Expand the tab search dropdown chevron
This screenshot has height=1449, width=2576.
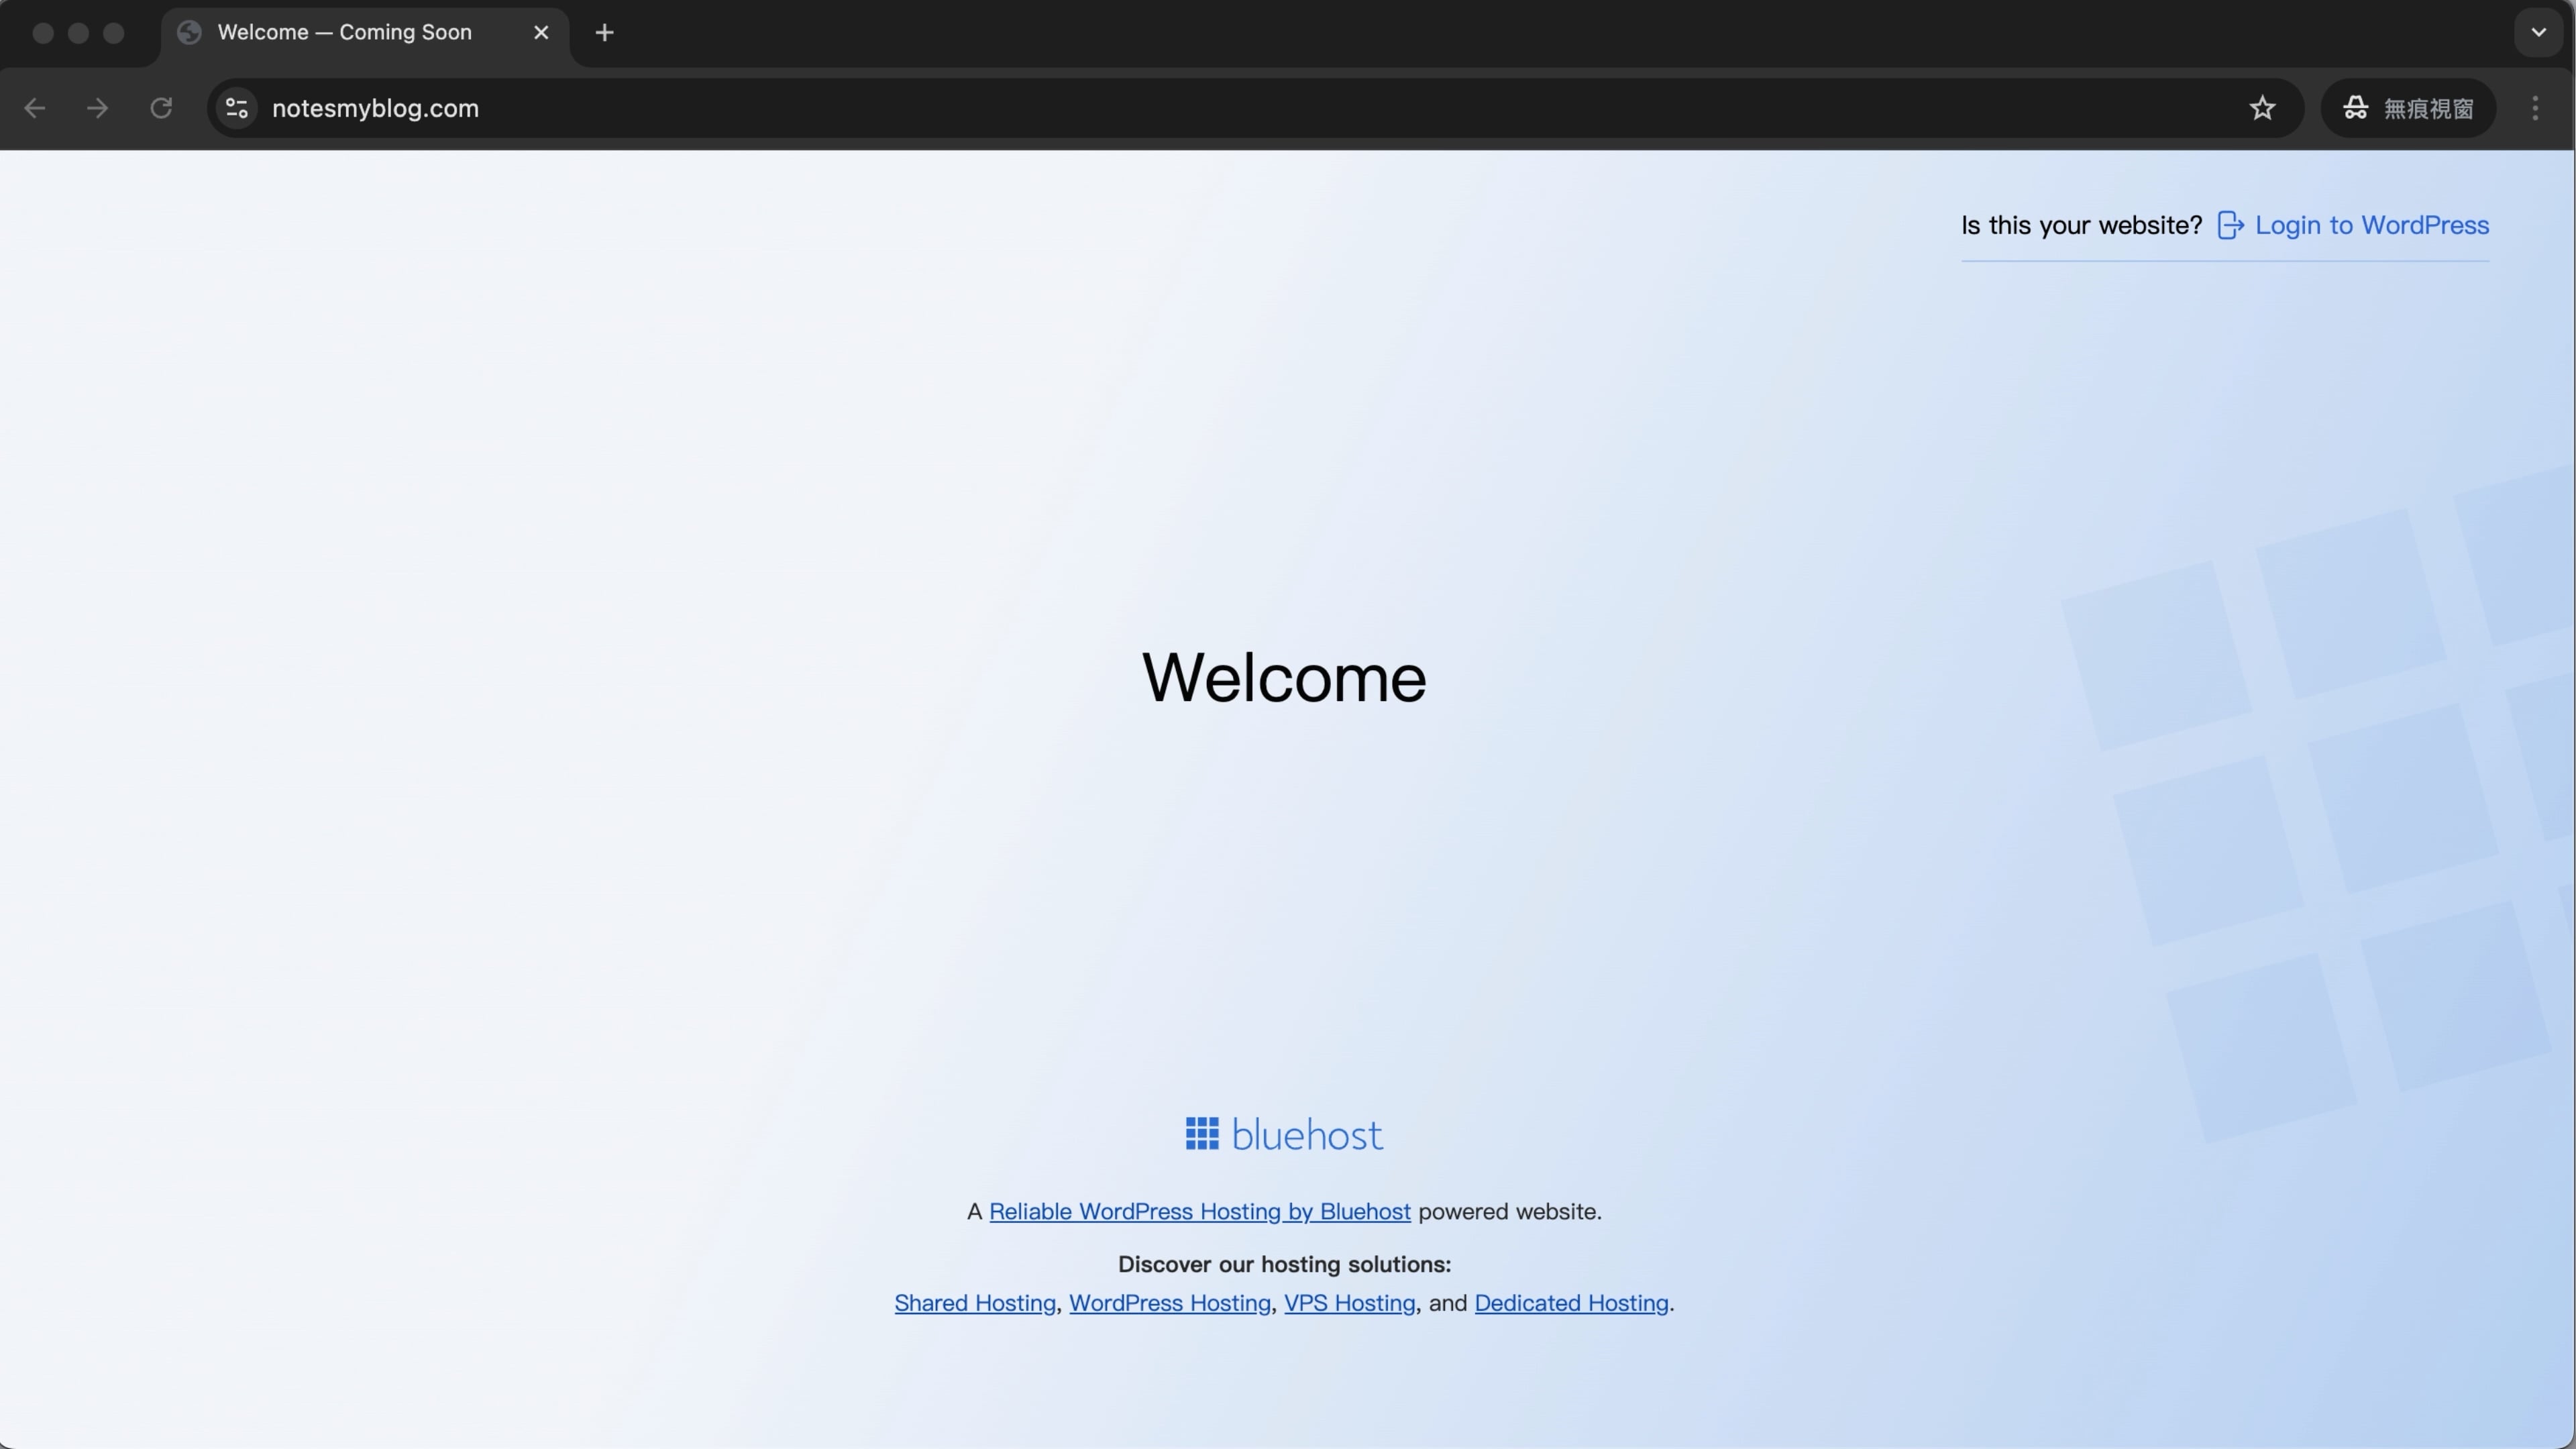(x=2538, y=33)
